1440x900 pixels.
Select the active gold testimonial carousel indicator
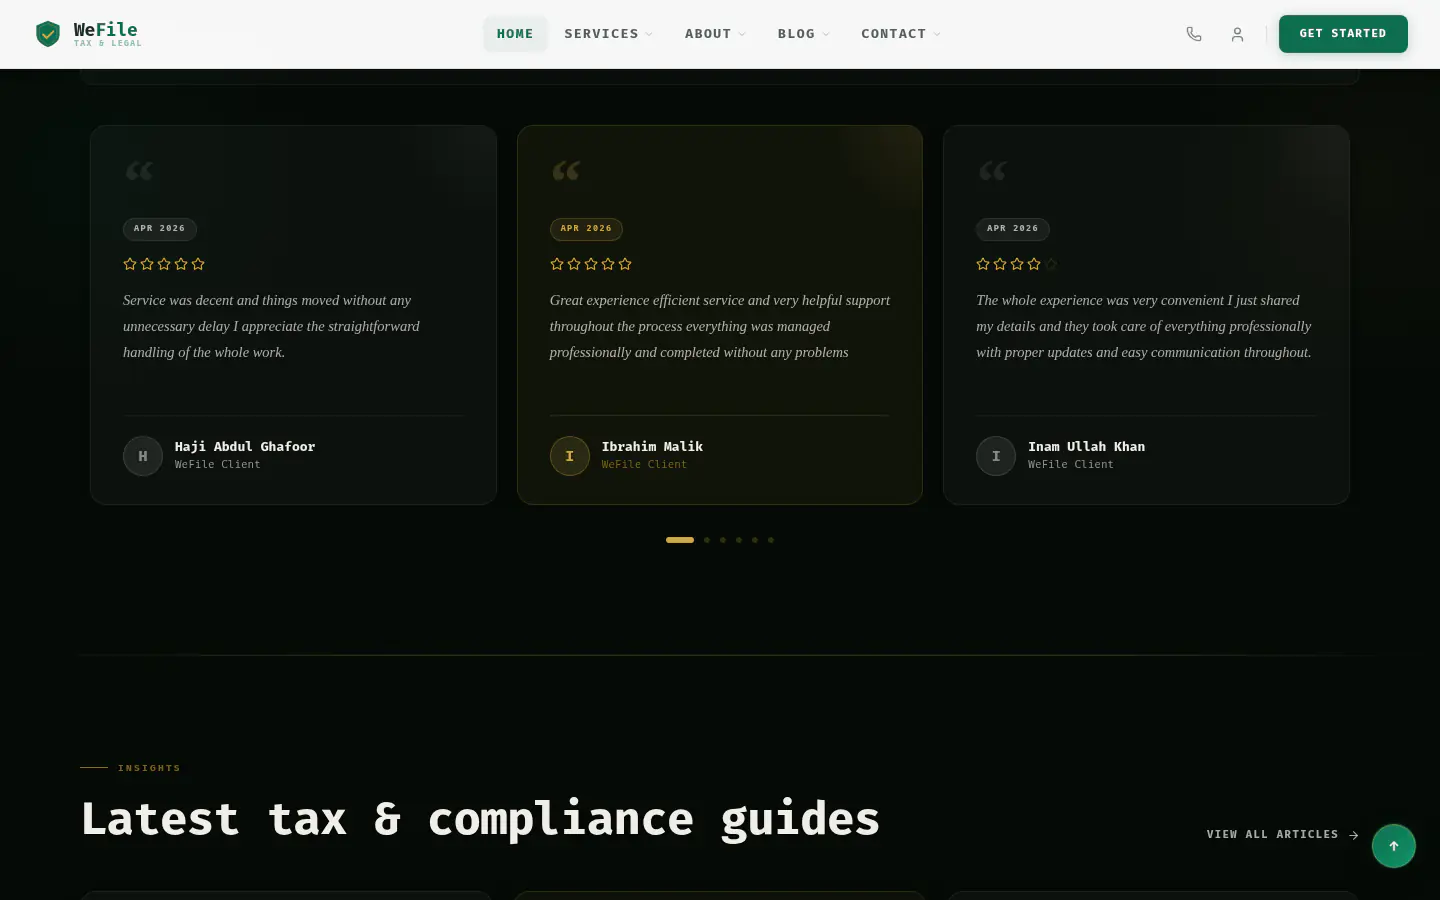tap(680, 540)
